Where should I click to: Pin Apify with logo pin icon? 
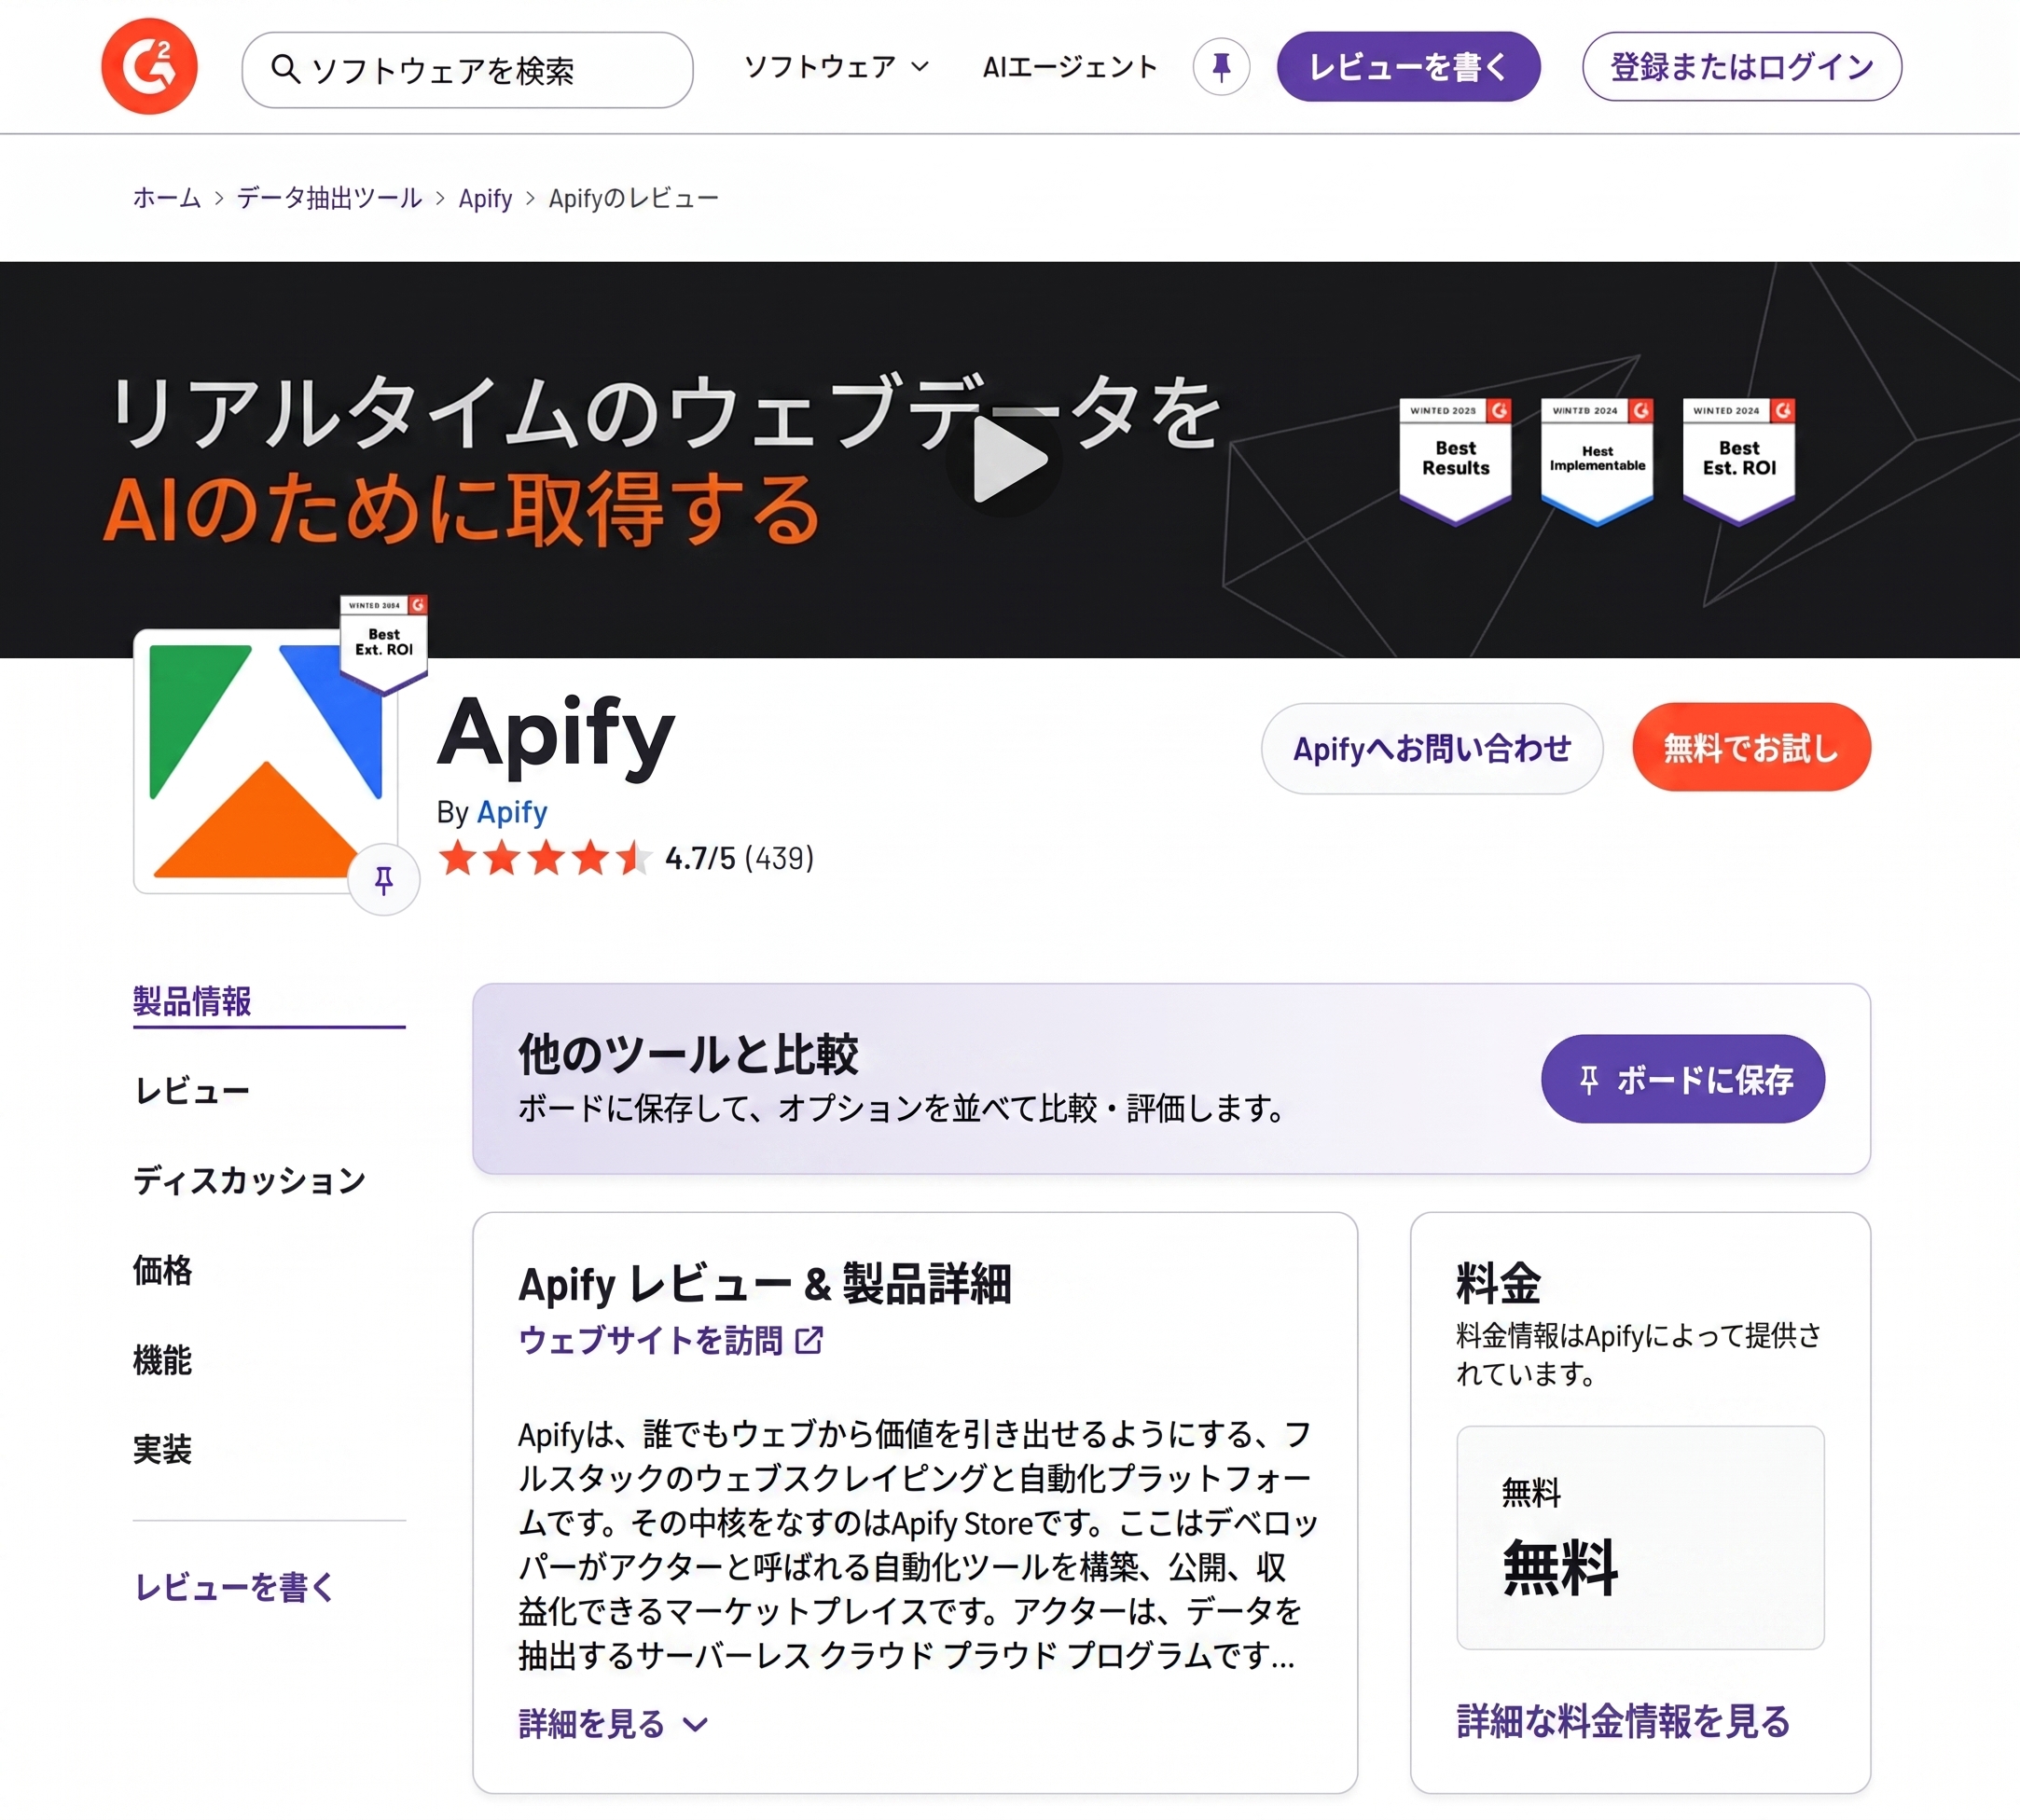pos(384,880)
